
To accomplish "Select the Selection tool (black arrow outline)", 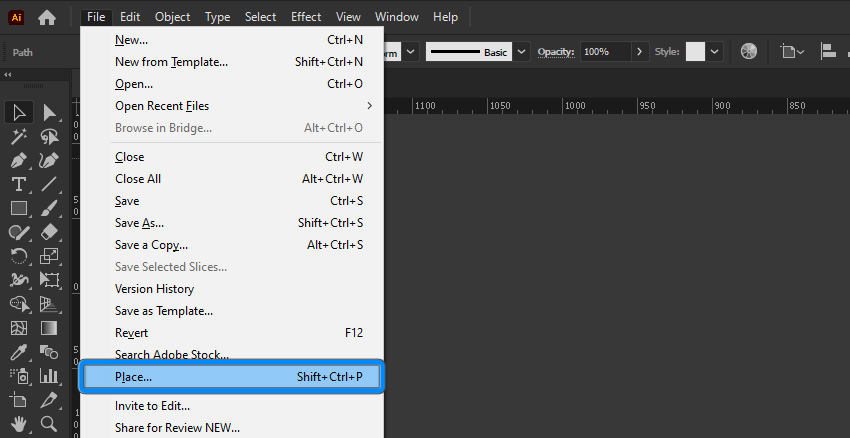I will pyautogui.click(x=19, y=113).
